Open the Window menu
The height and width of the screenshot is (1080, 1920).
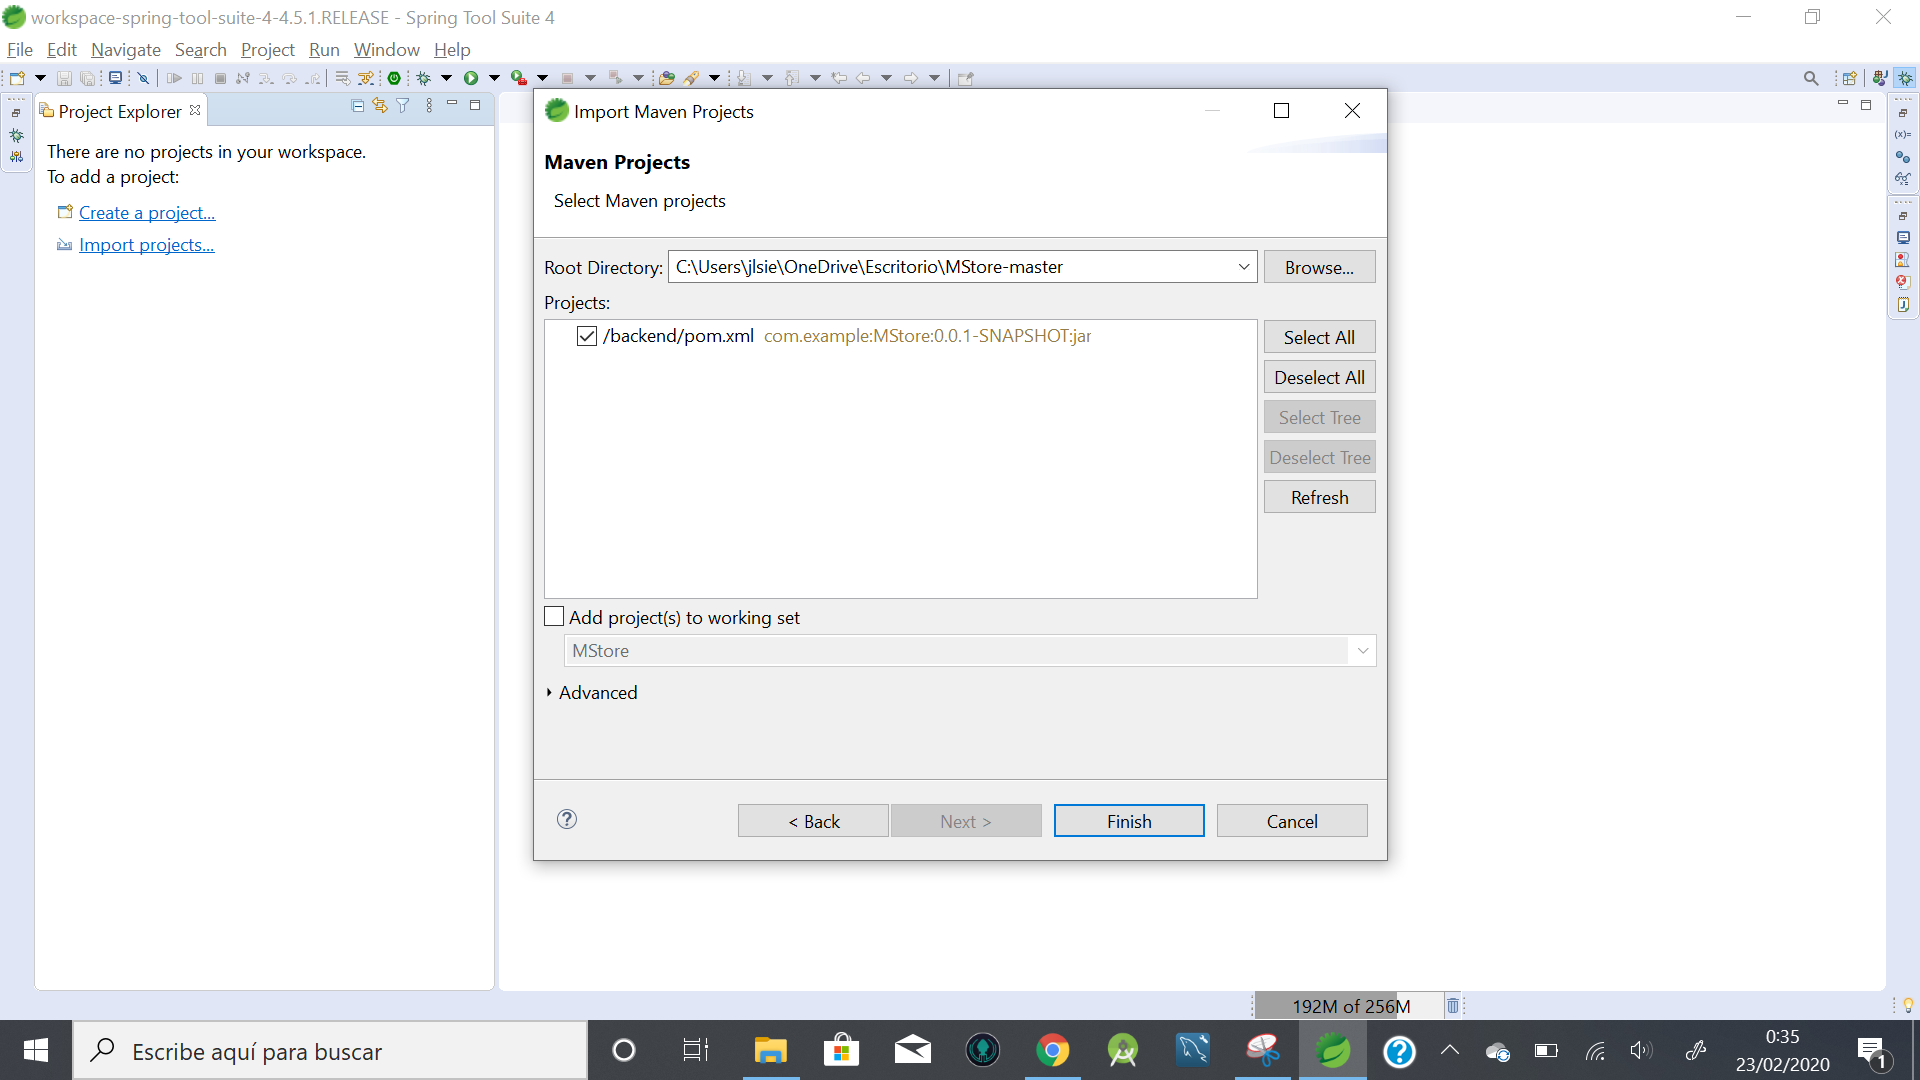(x=386, y=50)
